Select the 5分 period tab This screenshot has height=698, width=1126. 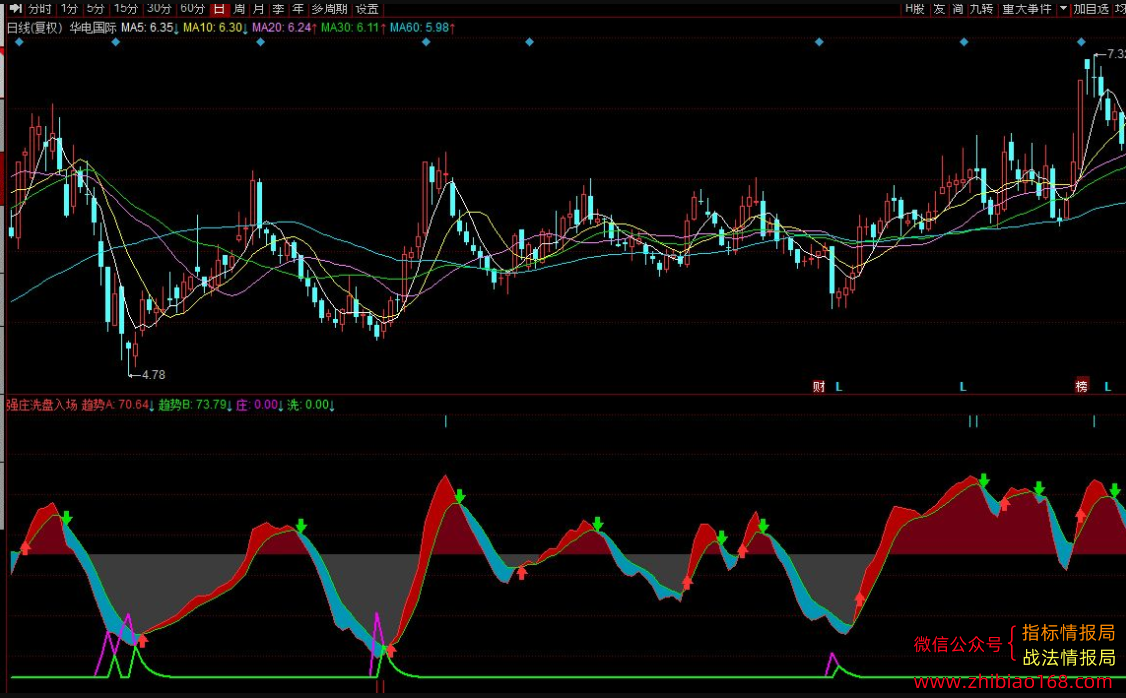[x=96, y=9]
